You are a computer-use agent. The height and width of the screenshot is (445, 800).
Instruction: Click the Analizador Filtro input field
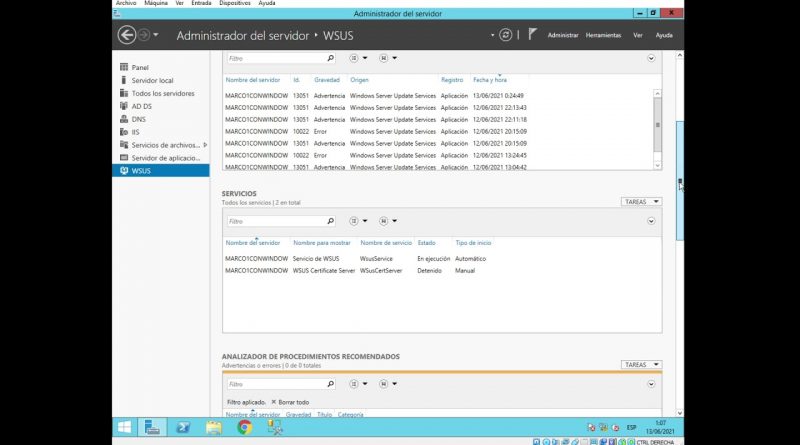(x=276, y=384)
